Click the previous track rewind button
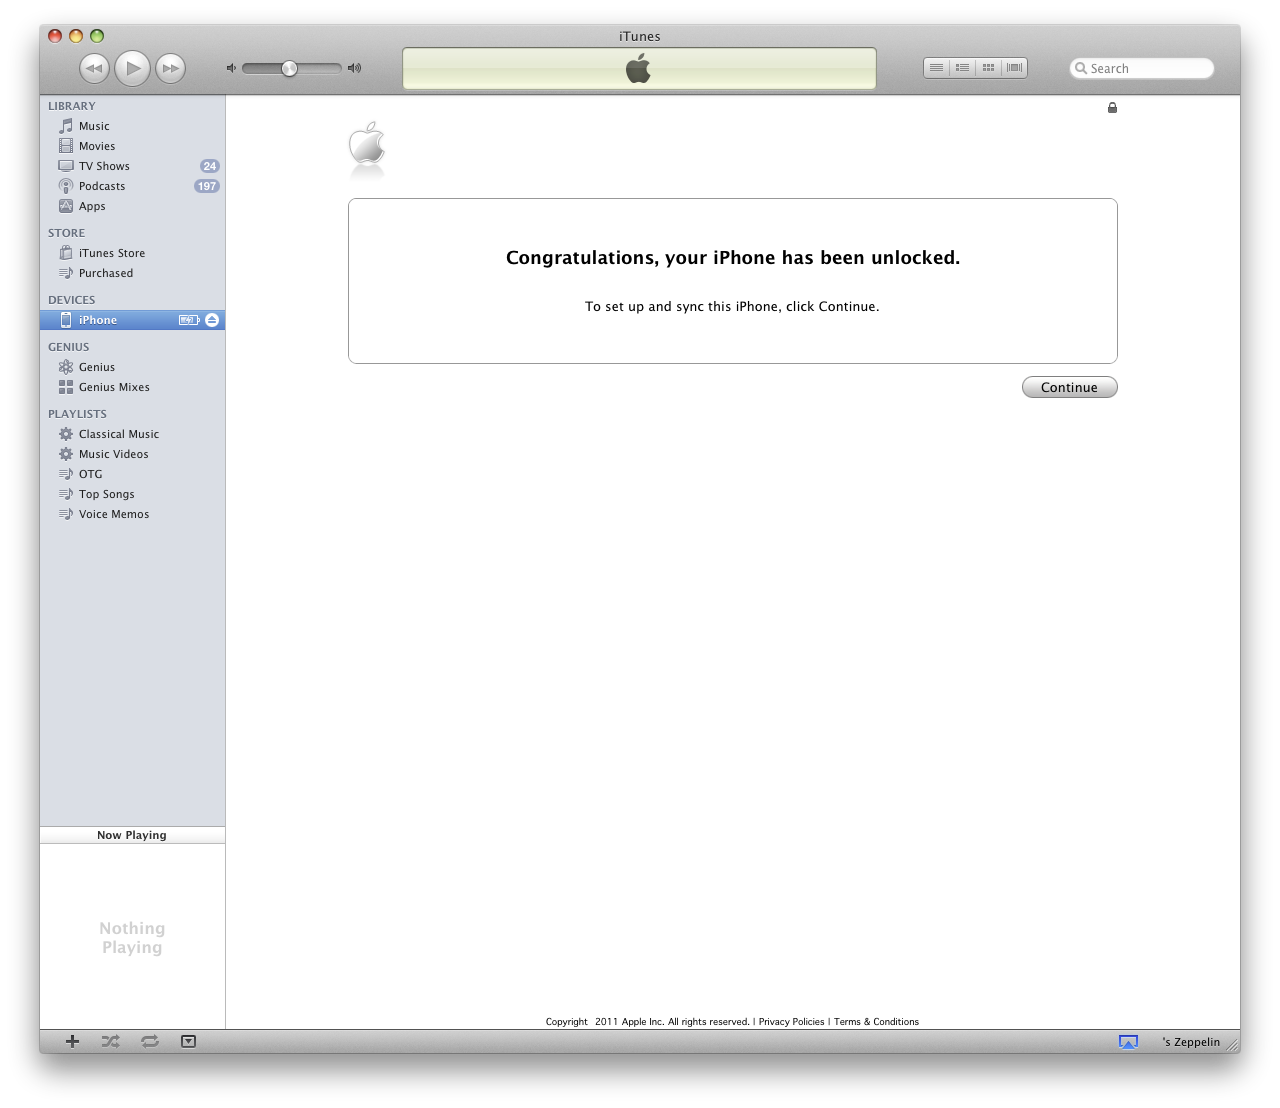The image size is (1280, 1108). pyautogui.click(x=94, y=68)
